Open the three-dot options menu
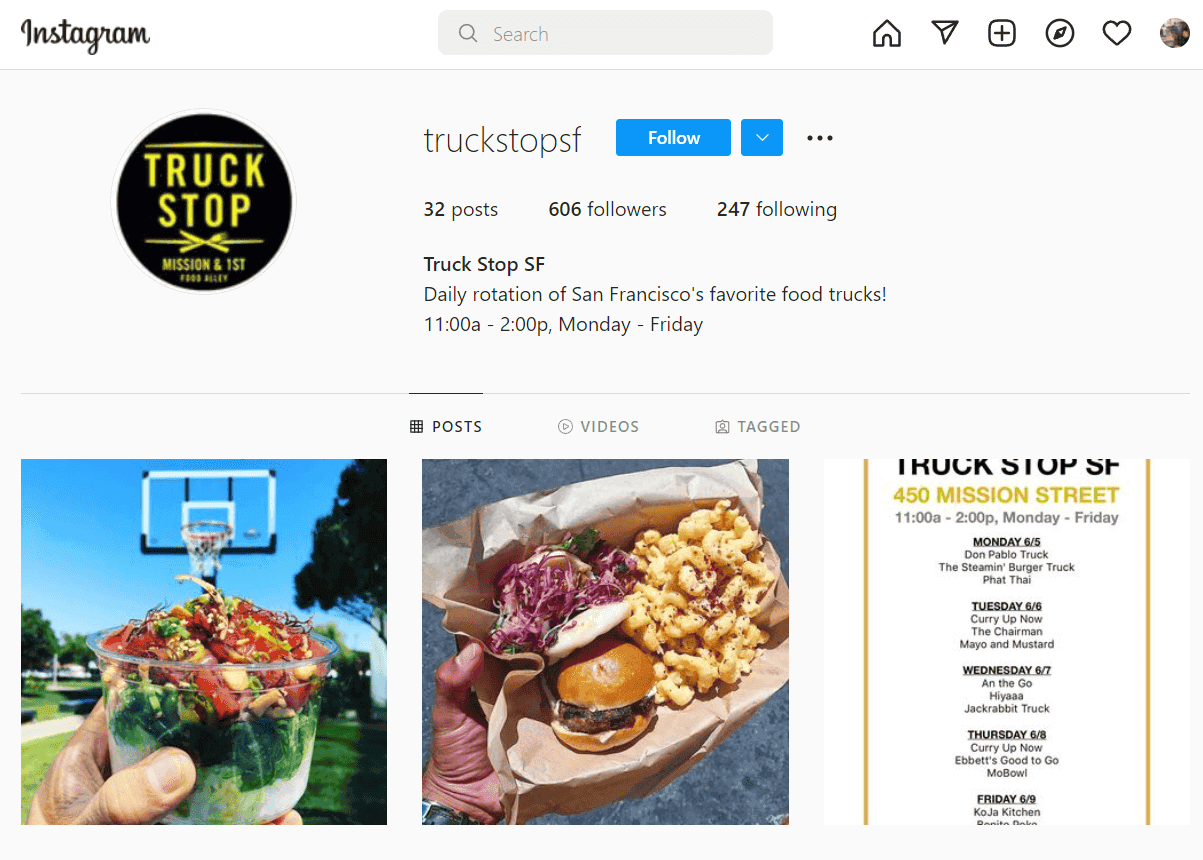1203x860 pixels. pyautogui.click(x=820, y=138)
